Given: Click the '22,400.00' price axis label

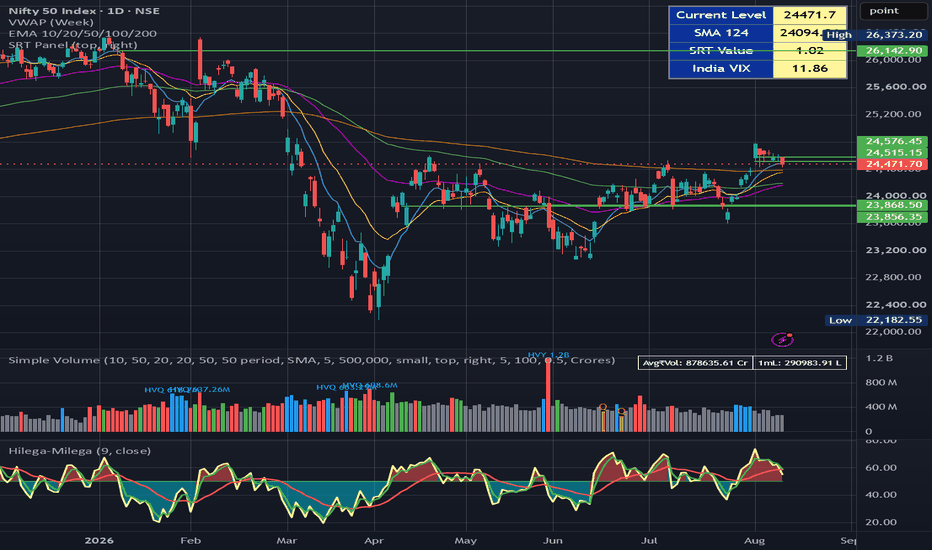Looking at the screenshot, I should click(896, 304).
